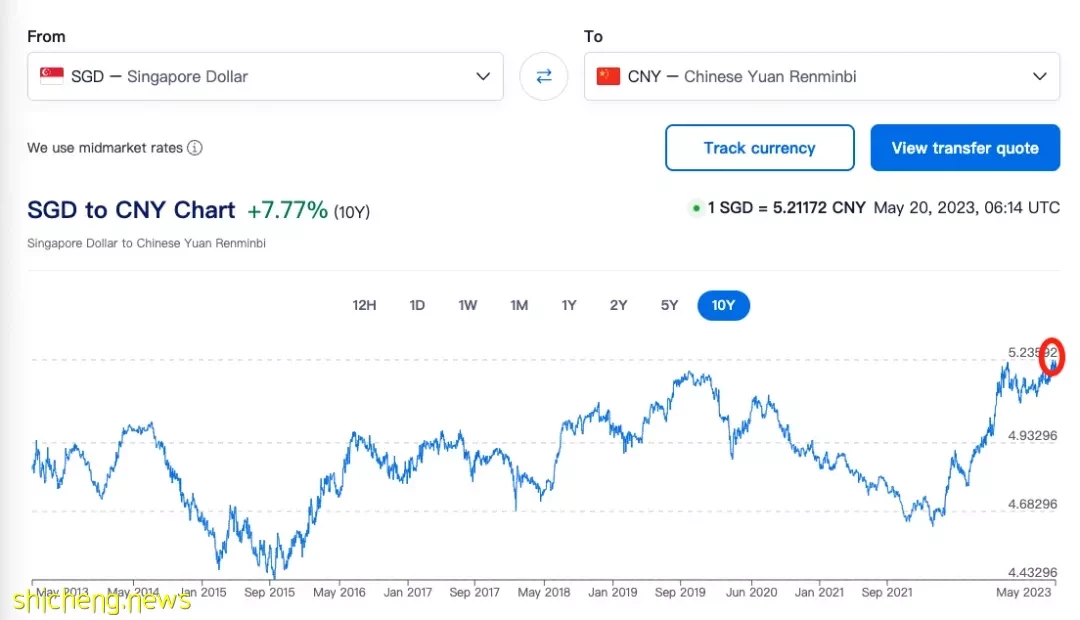Expand the To currency dropdown arrow
This screenshot has height=620, width=1080.
[1040, 76]
